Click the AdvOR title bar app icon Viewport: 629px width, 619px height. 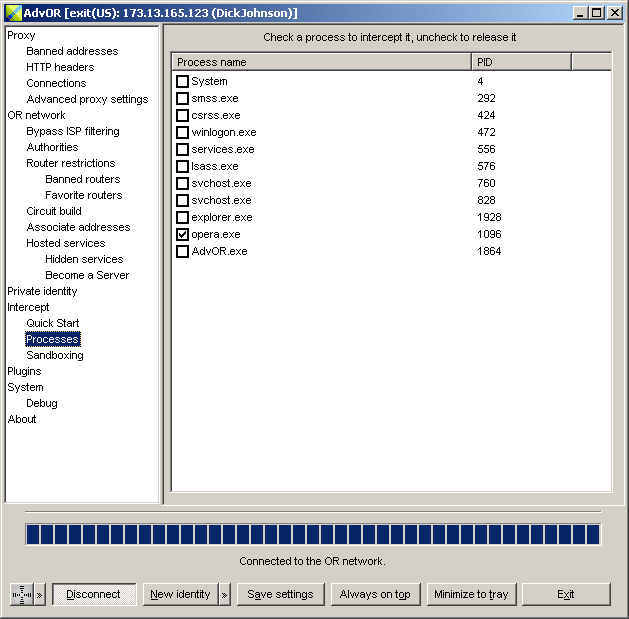point(13,13)
